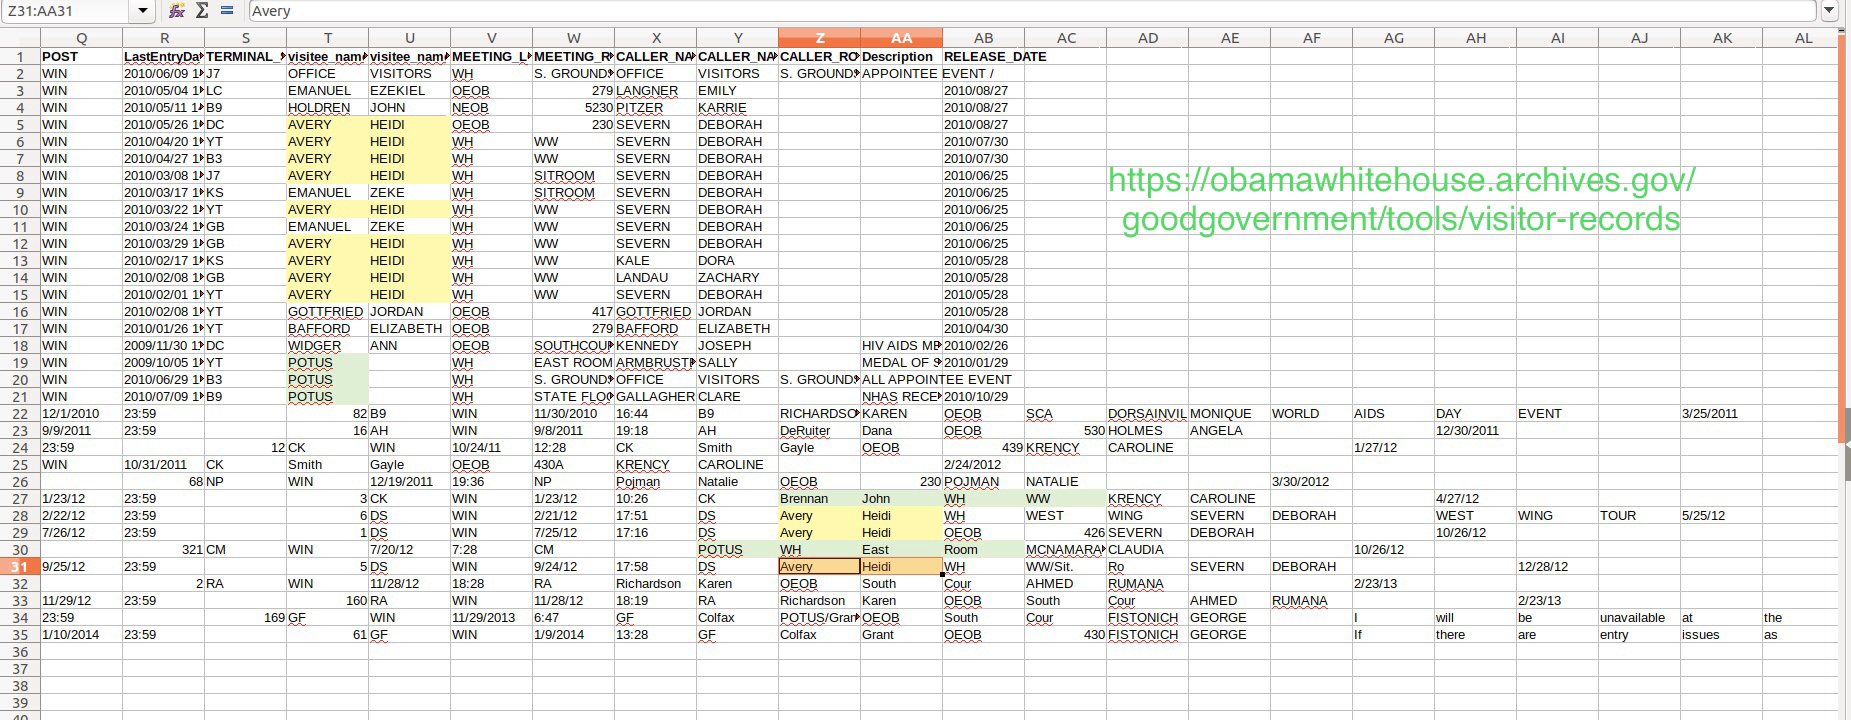Click the HOLMES cell
This screenshot has height=720, width=1851.
click(1147, 430)
